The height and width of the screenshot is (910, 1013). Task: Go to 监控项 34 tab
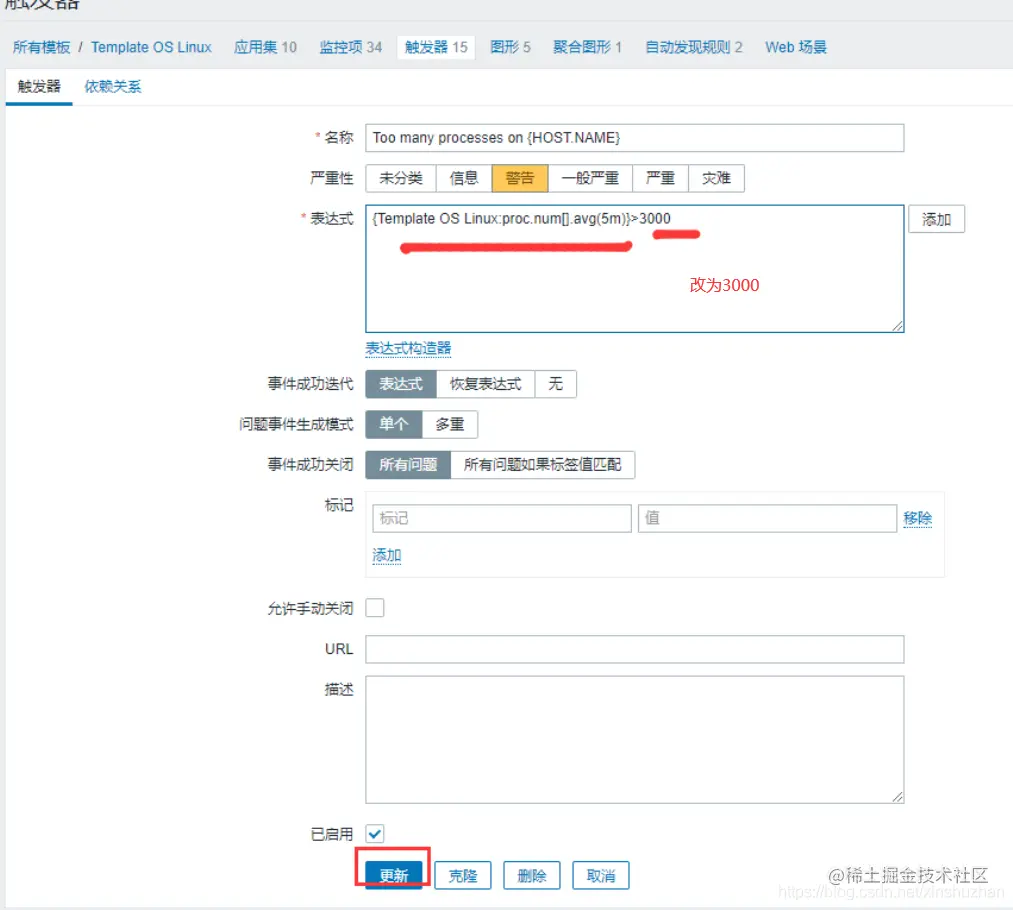click(351, 47)
